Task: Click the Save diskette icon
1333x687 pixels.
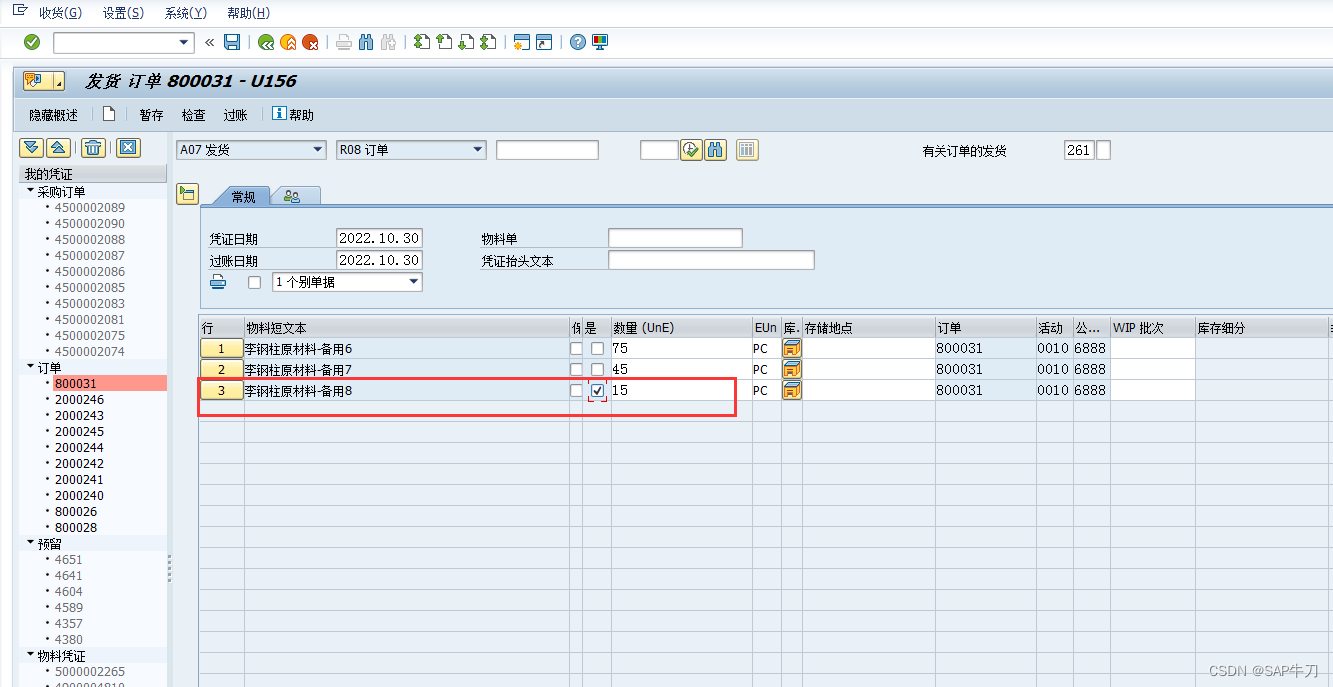Action: click(x=232, y=42)
